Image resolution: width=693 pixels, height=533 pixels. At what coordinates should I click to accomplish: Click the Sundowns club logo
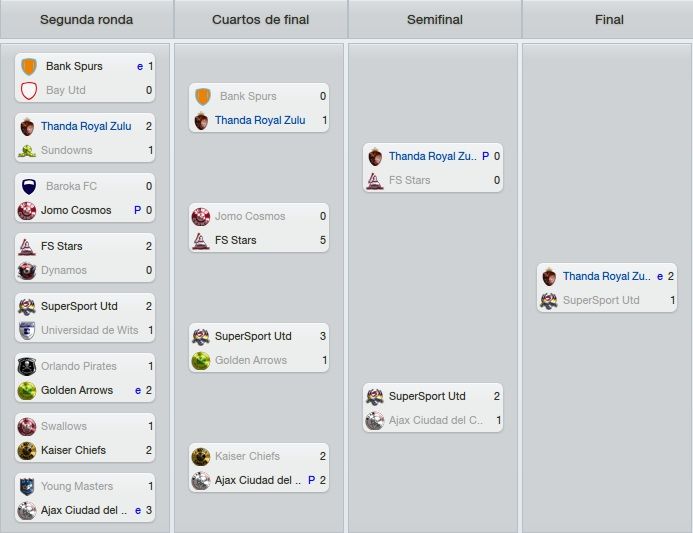pyautogui.click(x=27, y=151)
